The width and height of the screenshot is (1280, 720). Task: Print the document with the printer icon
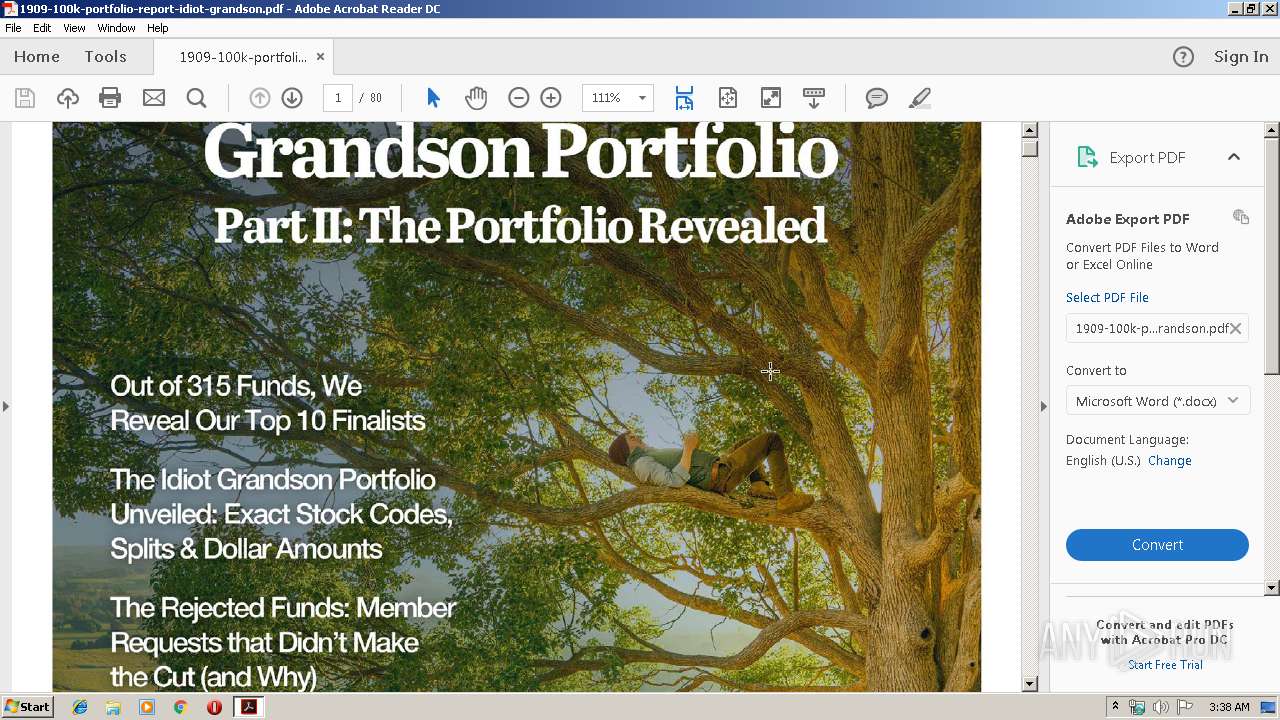click(110, 98)
